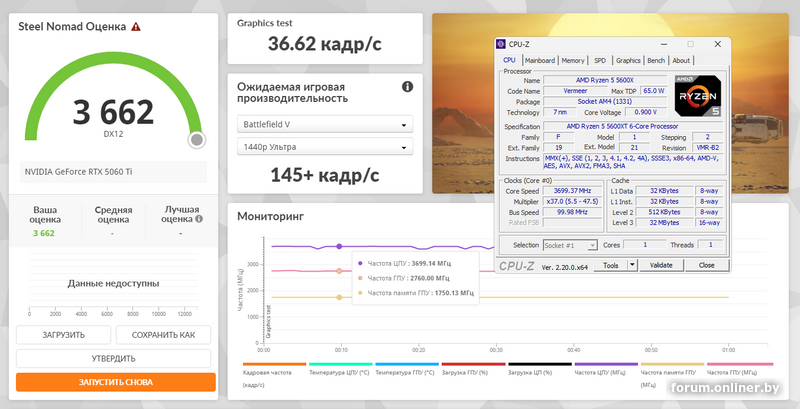The image size is (800, 409).
Task: Click the 36.62 кадр/с graphics test result
Action: (x=324, y=44)
